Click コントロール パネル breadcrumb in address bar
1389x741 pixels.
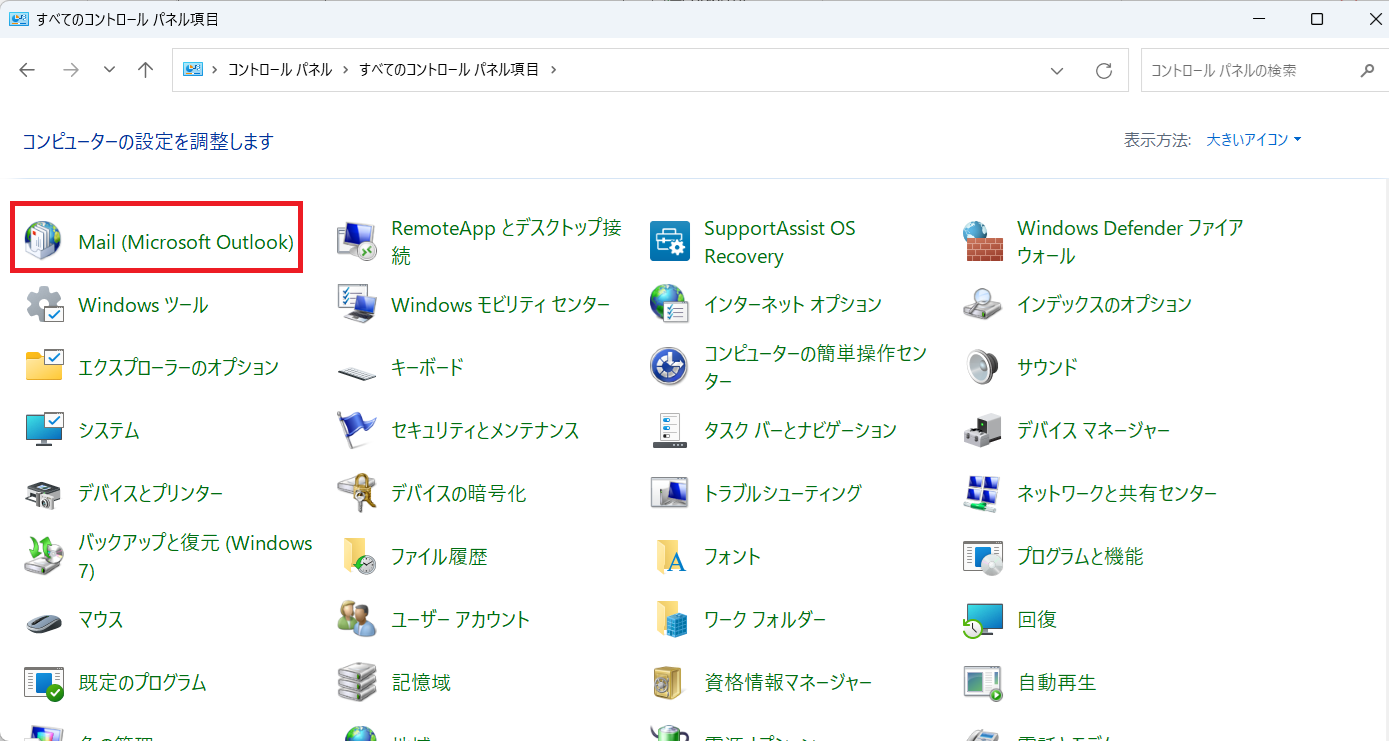(279, 70)
